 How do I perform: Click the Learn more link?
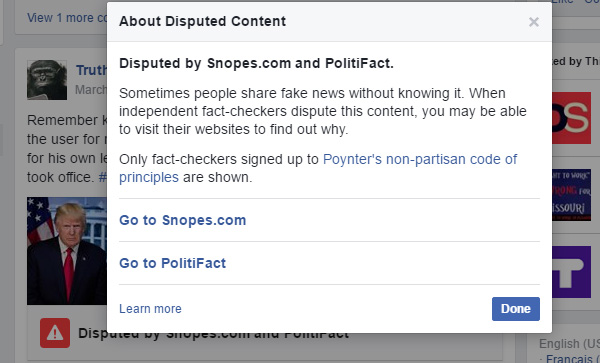[x=150, y=309]
